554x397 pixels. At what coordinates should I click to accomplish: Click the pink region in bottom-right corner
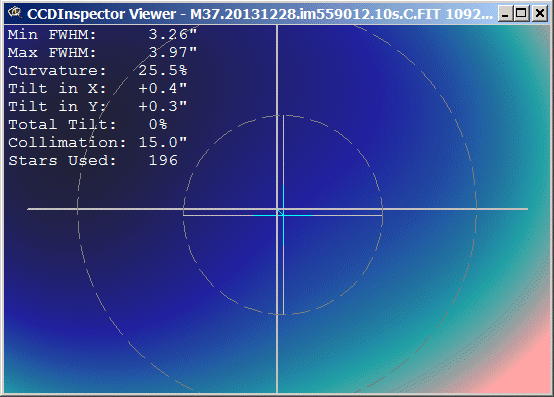tap(530, 371)
